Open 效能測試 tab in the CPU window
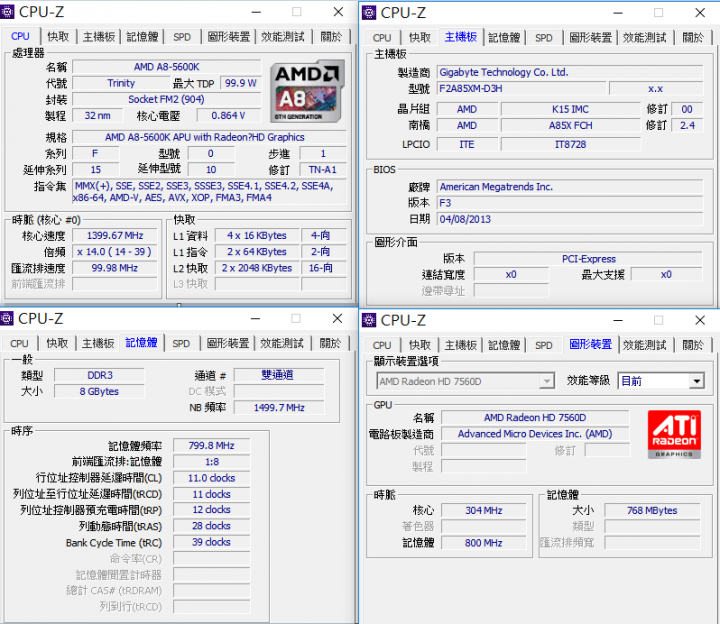Image resolution: width=720 pixels, height=624 pixels. (x=283, y=37)
